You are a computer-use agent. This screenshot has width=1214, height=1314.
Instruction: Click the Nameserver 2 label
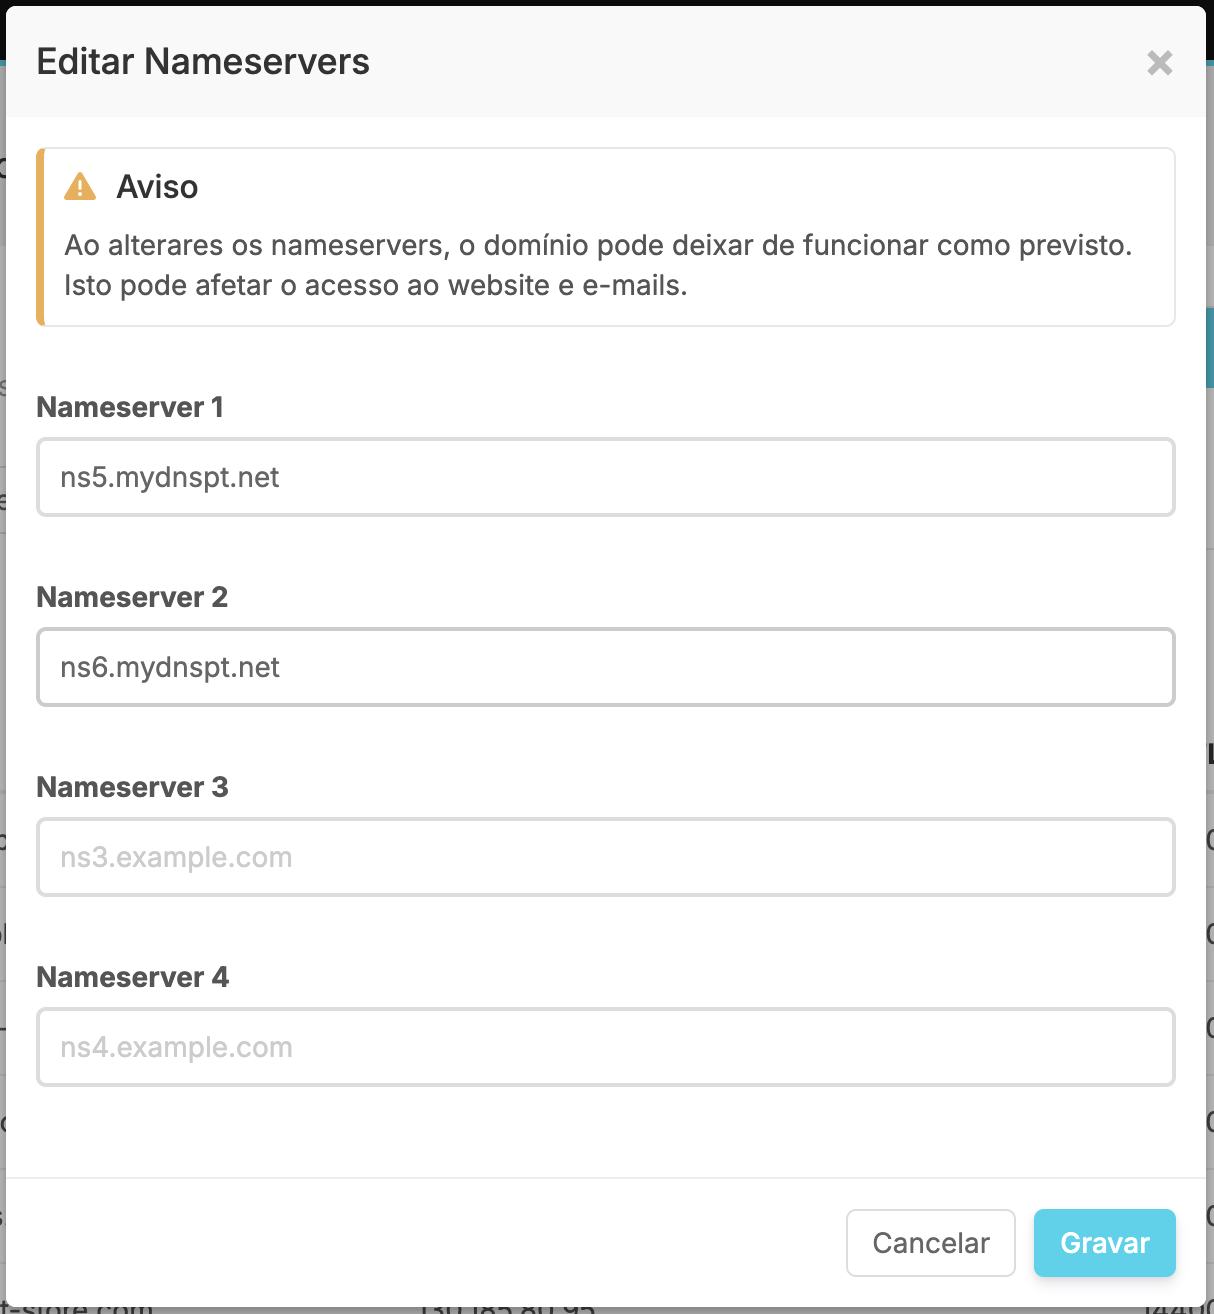click(x=132, y=597)
